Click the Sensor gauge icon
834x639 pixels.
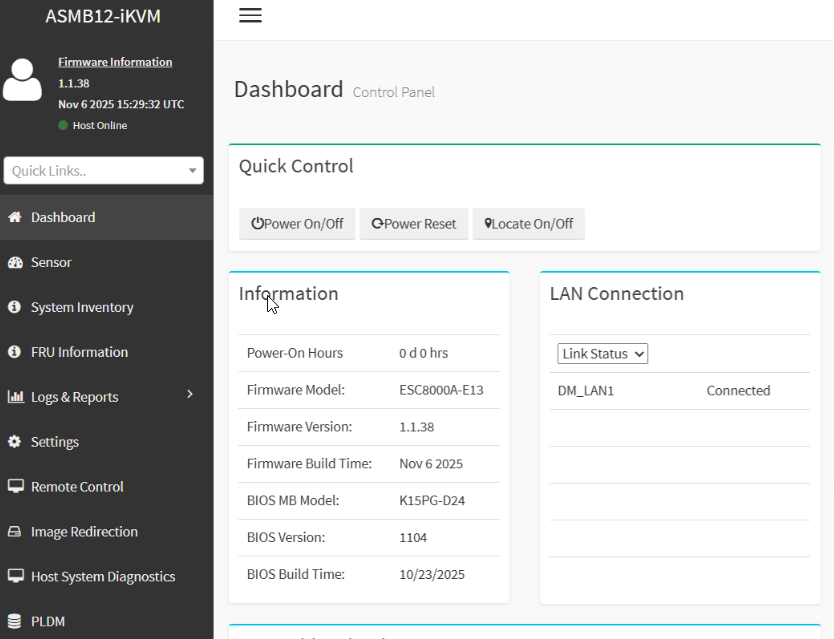click(15, 262)
